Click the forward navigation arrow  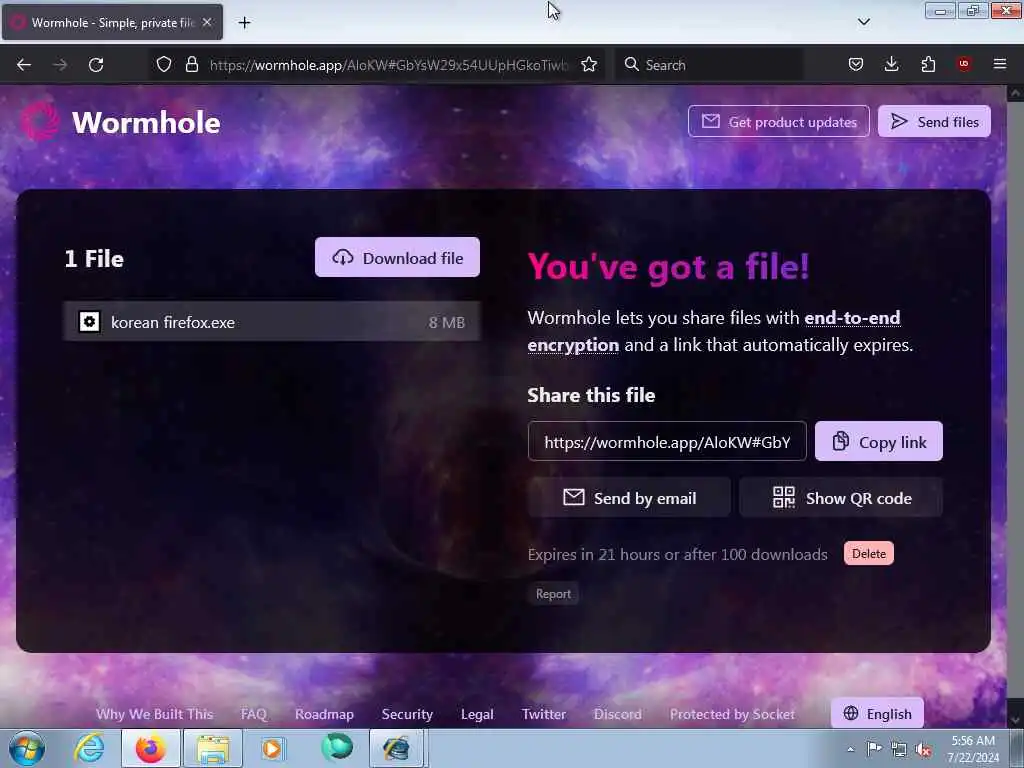pyautogui.click(x=60, y=65)
